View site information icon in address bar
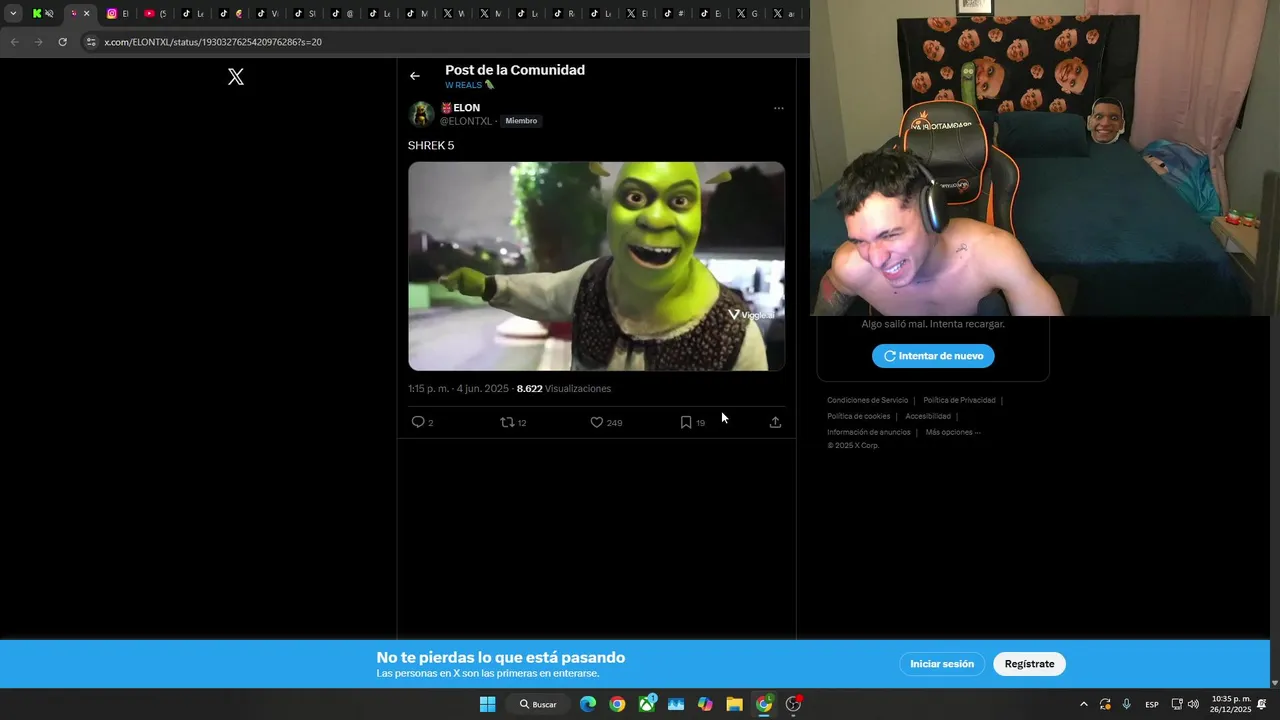Viewport: 1280px width, 720px height. tap(90, 42)
